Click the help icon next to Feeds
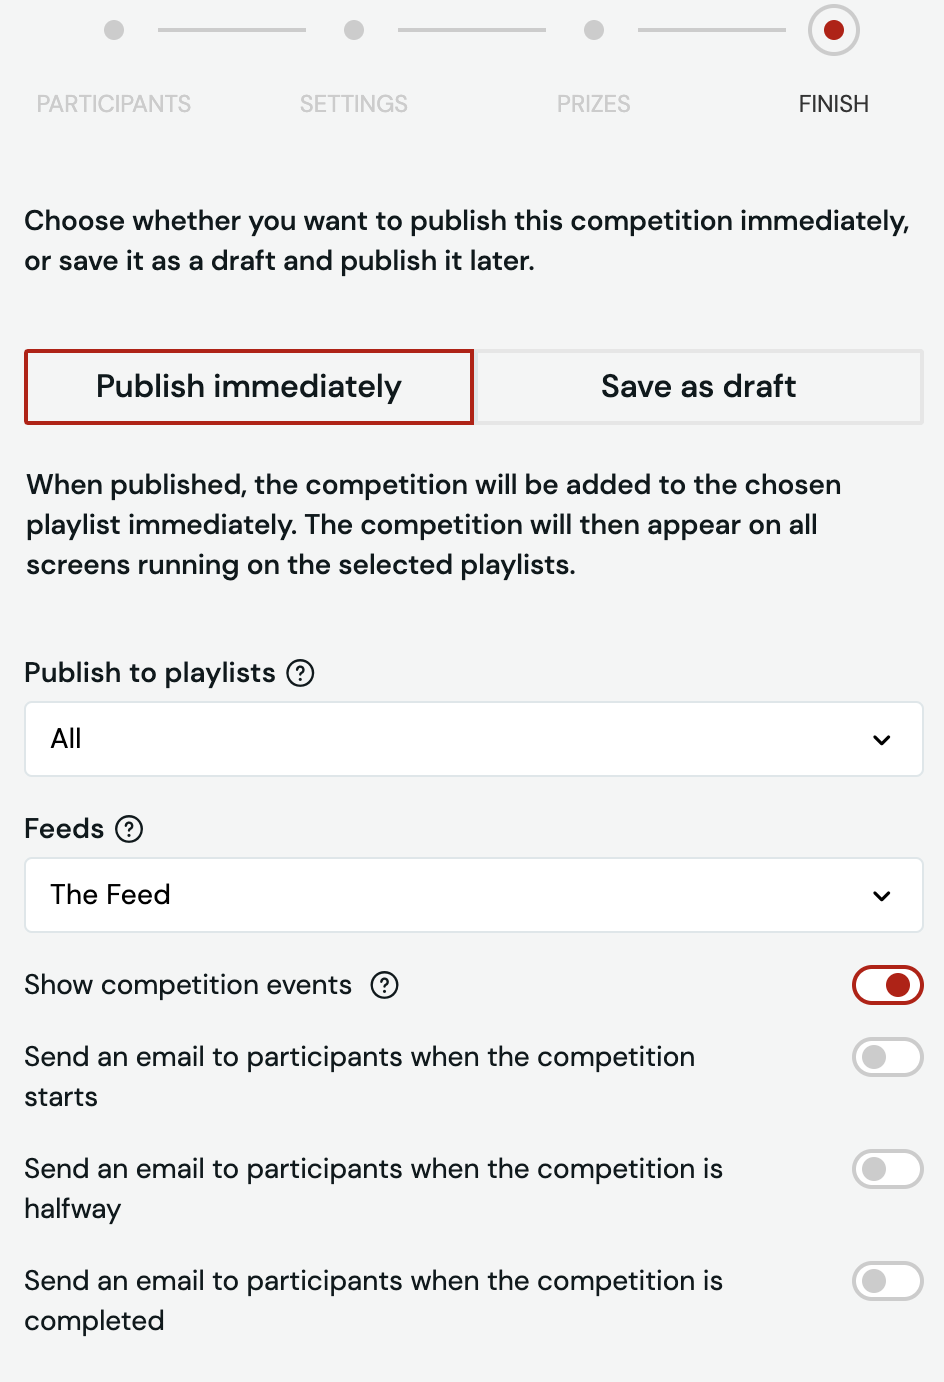Viewport: 944px width, 1382px height. 129,829
